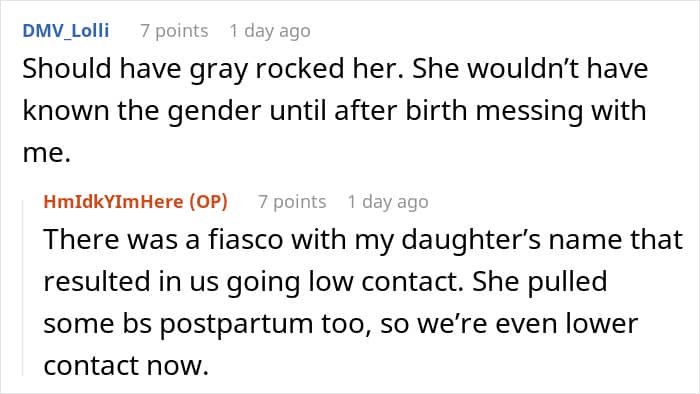
Task: Open the 1 day ago permalink on OP's reply
Action: pyautogui.click(x=388, y=202)
